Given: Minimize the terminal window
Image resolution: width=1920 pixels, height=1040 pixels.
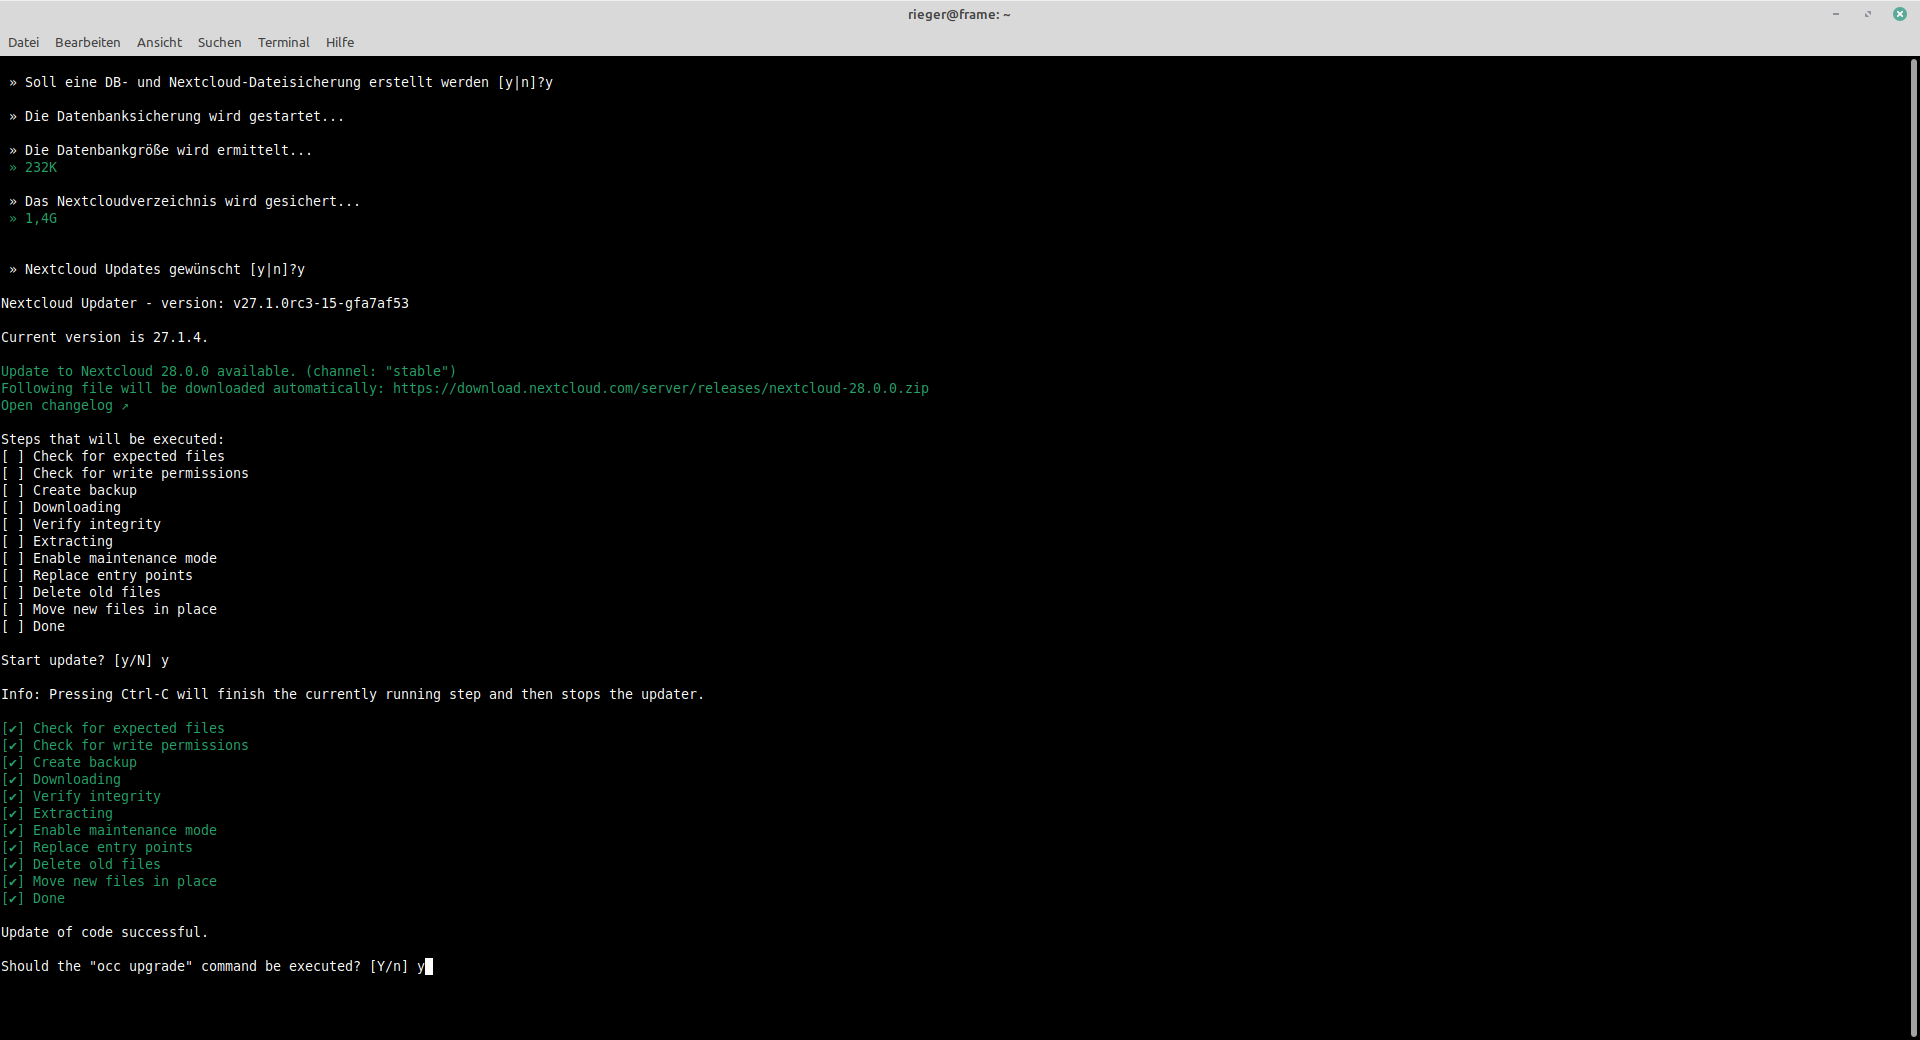Looking at the screenshot, I should click(1836, 14).
